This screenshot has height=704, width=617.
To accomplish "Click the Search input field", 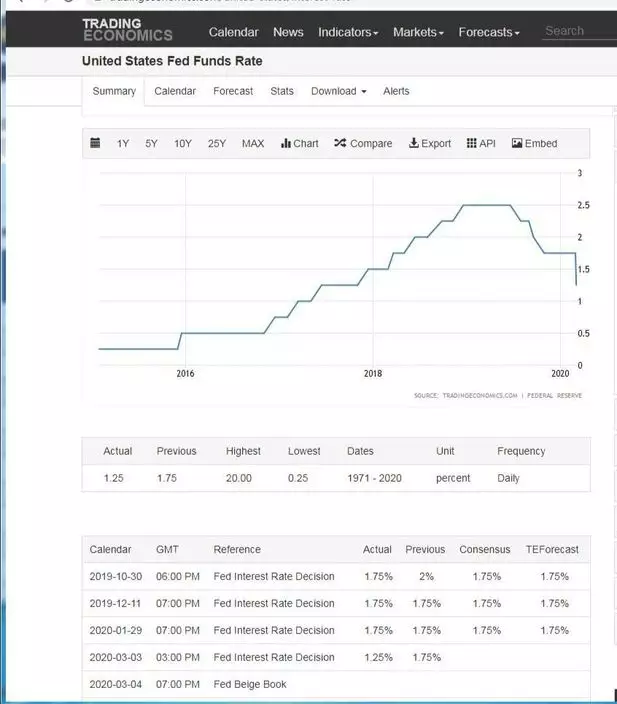I will [578, 31].
